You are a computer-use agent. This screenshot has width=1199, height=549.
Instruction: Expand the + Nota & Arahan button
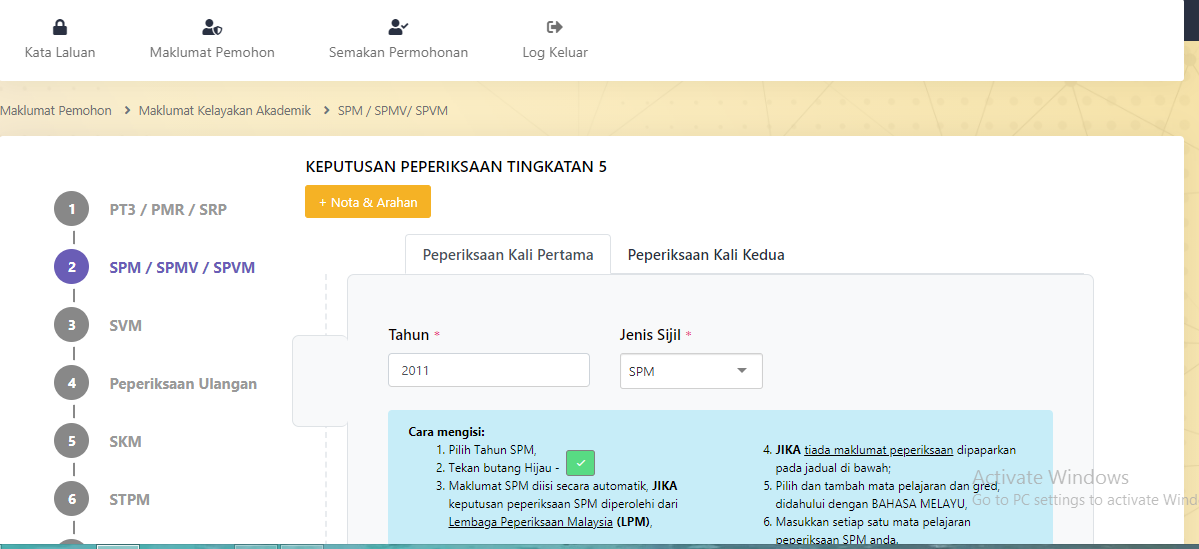[x=368, y=202]
